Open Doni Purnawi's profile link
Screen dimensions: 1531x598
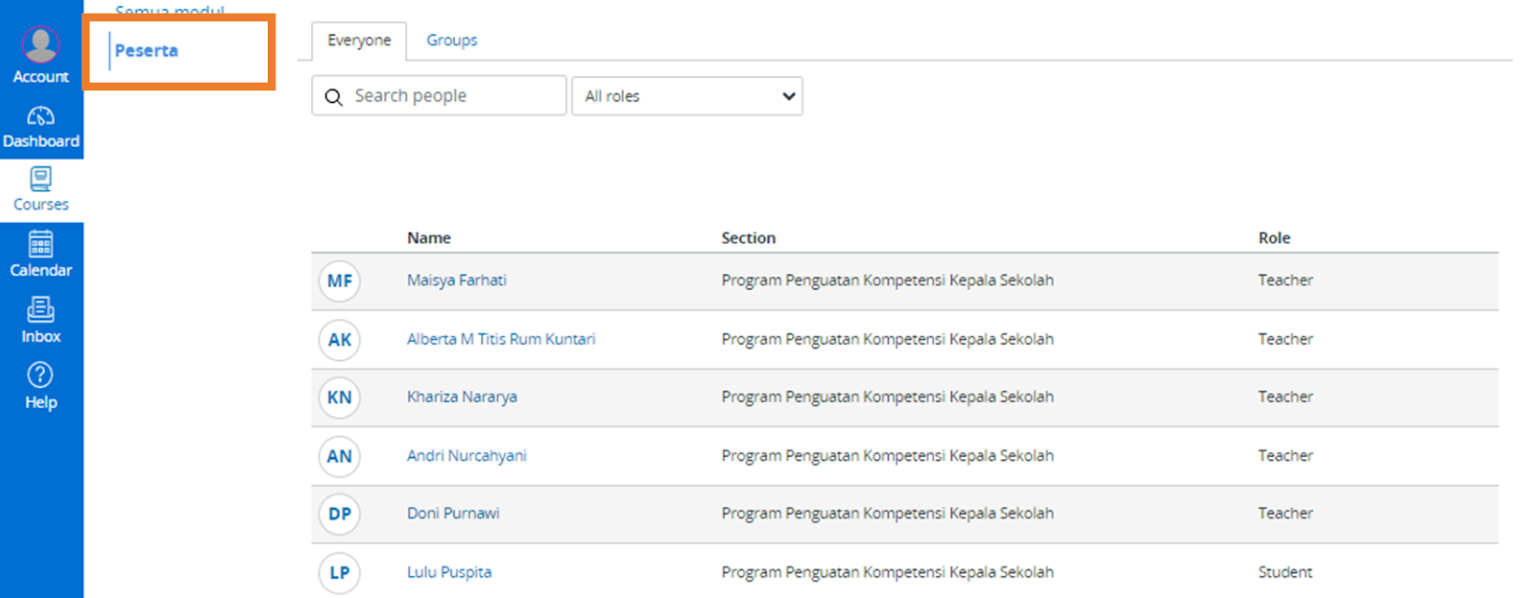click(453, 513)
